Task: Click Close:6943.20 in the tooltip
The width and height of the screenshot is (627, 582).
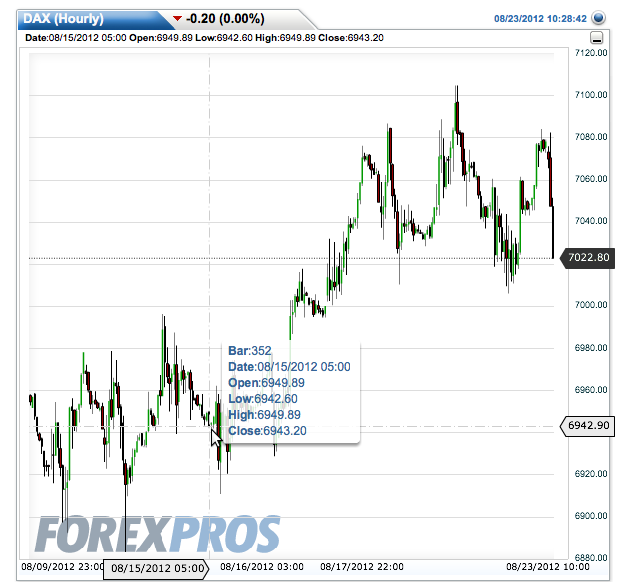Action: (x=267, y=431)
